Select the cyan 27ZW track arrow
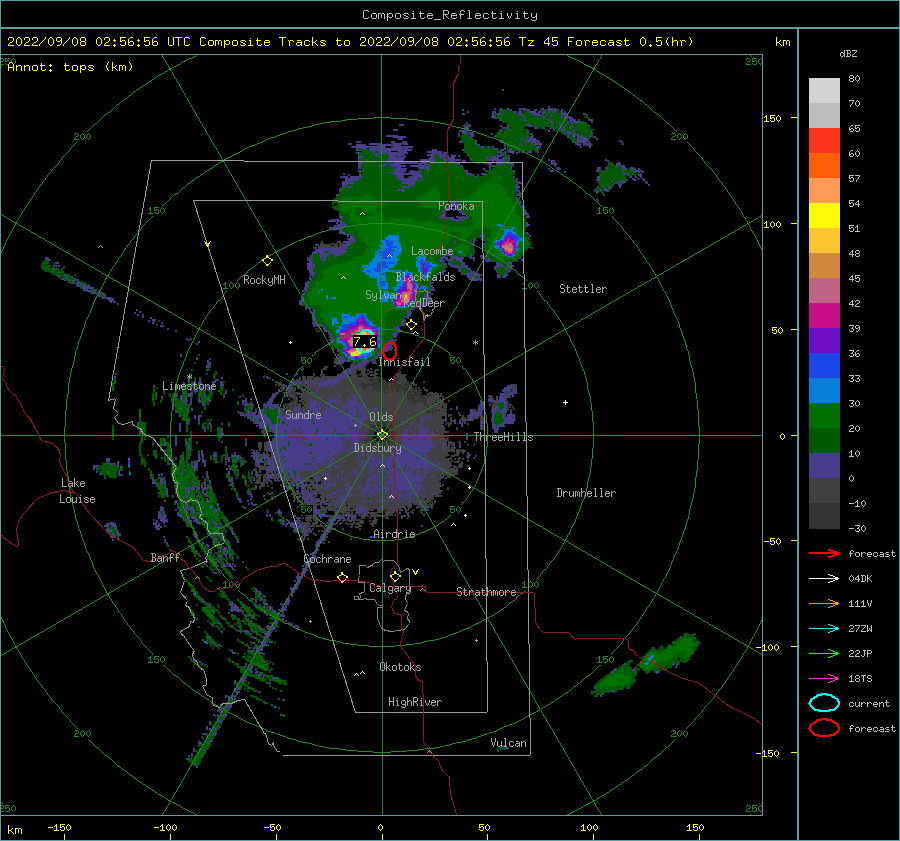The width and height of the screenshot is (900, 841). [x=824, y=629]
